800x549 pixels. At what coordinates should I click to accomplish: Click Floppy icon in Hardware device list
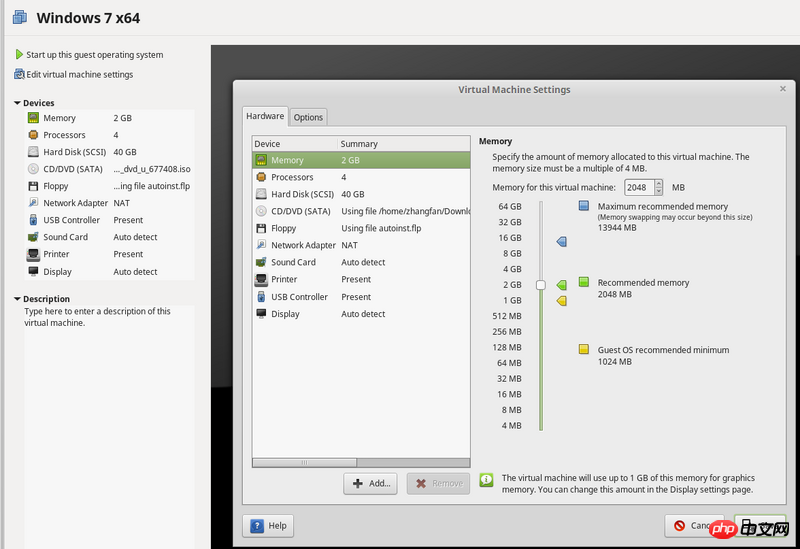pyautogui.click(x=261, y=228)
